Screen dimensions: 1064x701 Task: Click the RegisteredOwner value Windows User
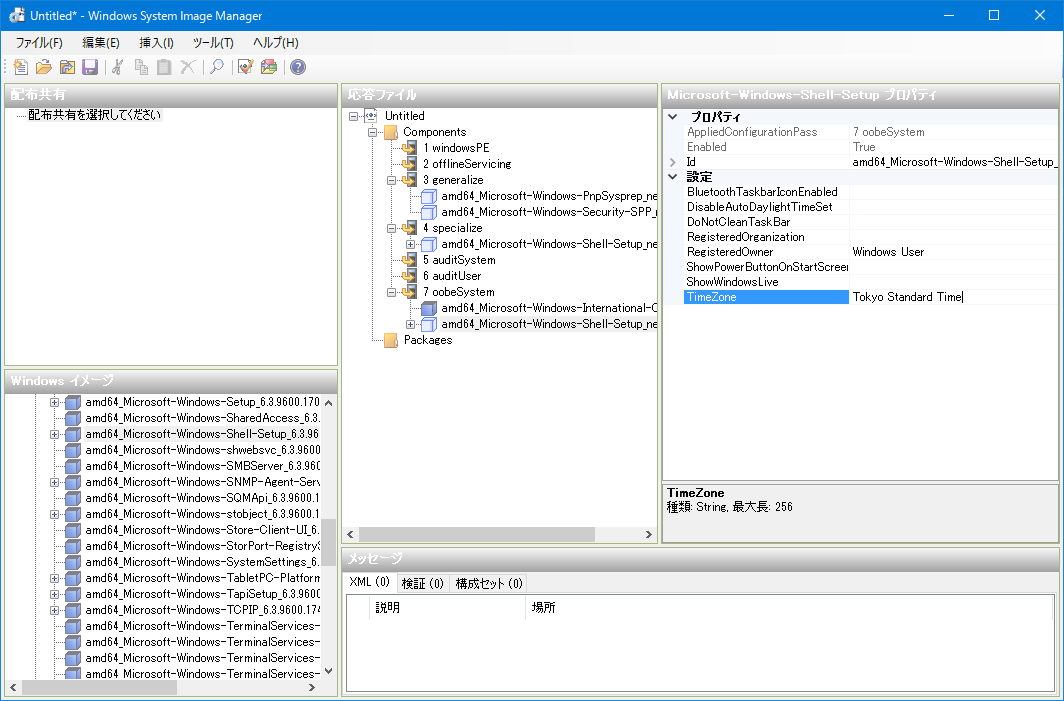point(888,252)
